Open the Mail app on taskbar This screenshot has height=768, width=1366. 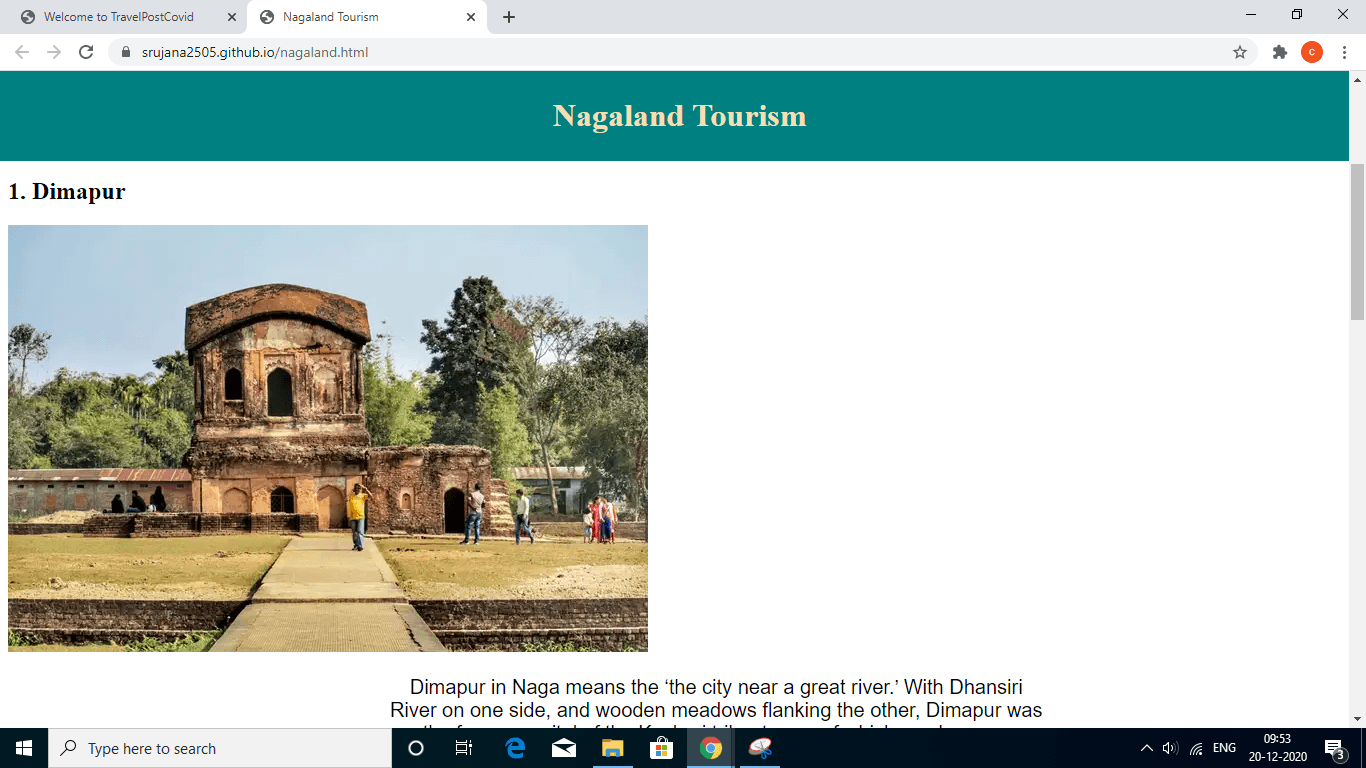click(x=564, y=748)
